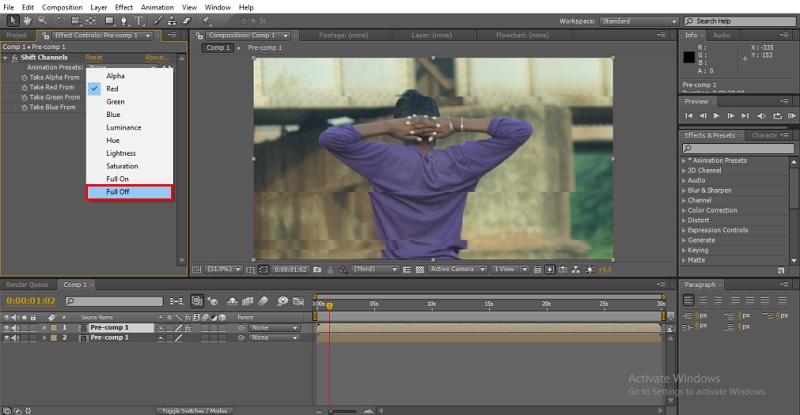Open layer 1 Parent None dropdown
The image size is (800, 415).
[x=274, y=328]
